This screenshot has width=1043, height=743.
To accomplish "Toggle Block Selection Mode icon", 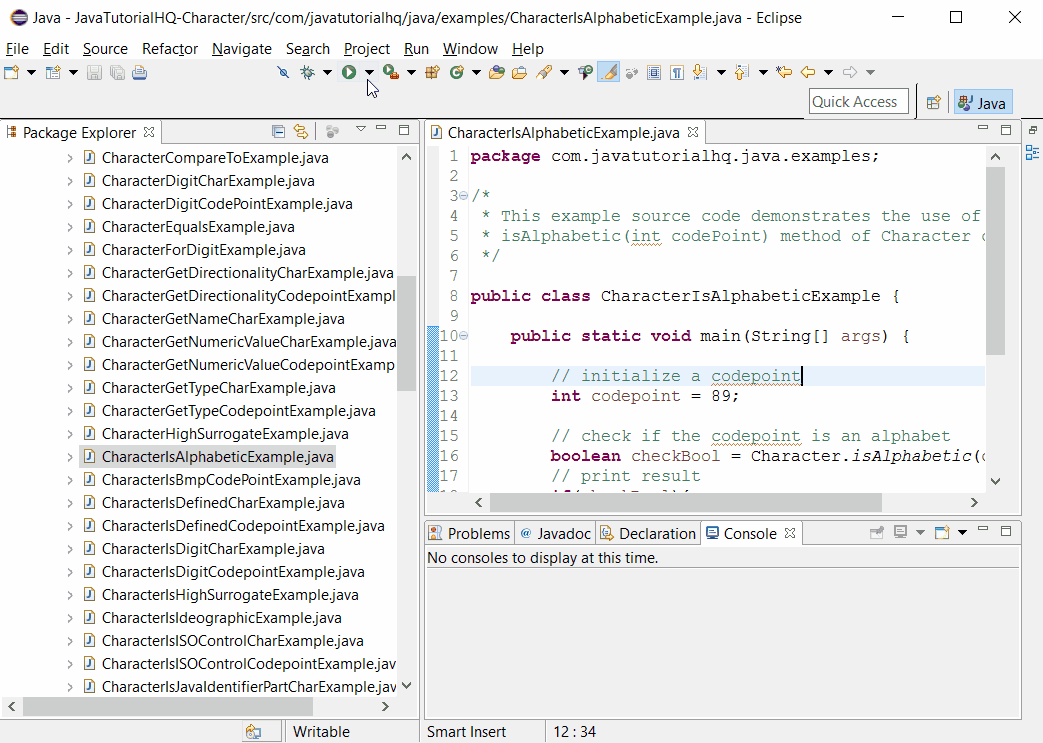I will [x=654, y=73].
